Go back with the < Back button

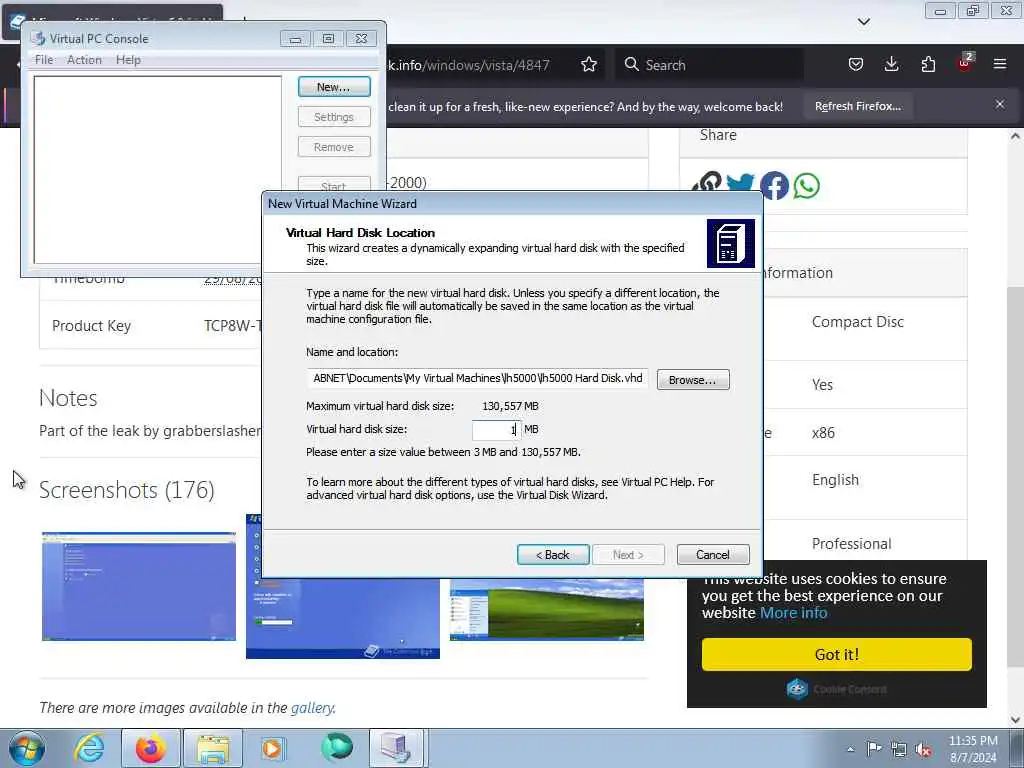553,554
